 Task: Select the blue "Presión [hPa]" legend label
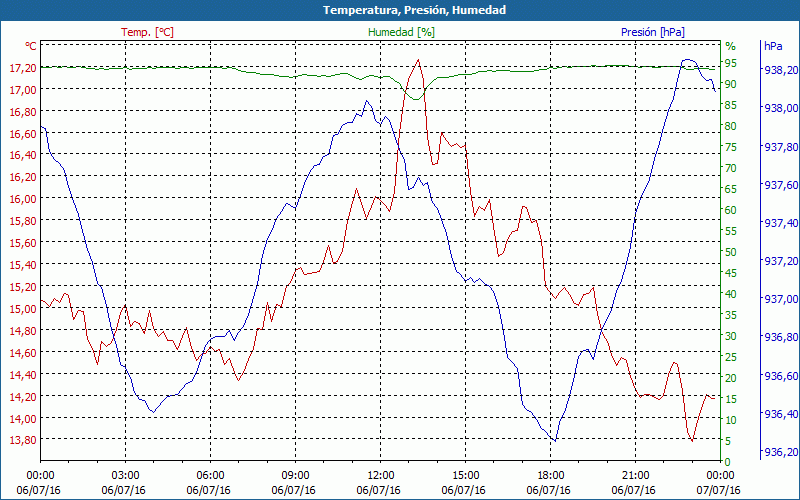653,32
